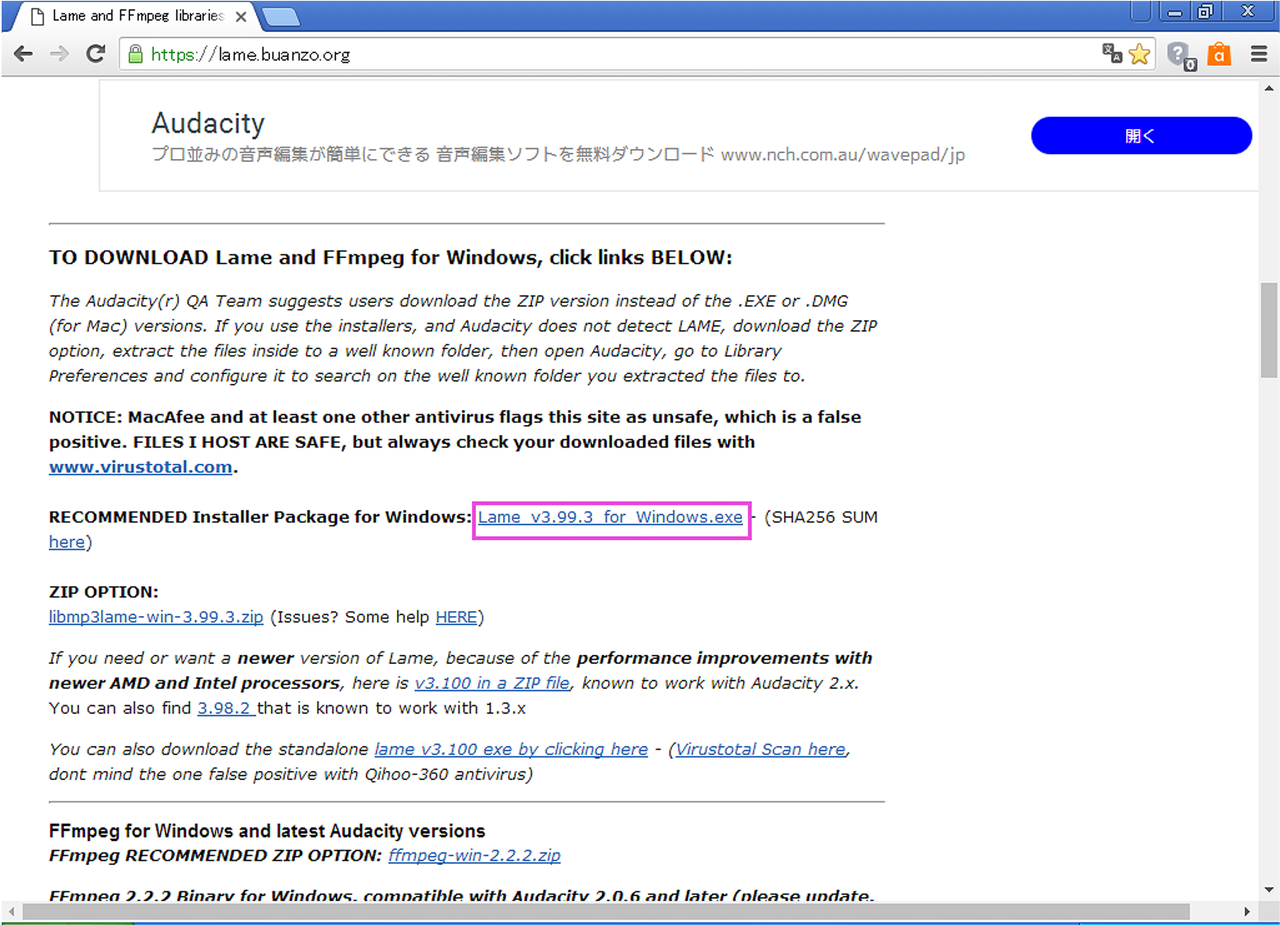1280x925 pixels.
Task: Click the ad URL www.nch.com.au/wavepad/jp
Action: click(x=843, y=155)
